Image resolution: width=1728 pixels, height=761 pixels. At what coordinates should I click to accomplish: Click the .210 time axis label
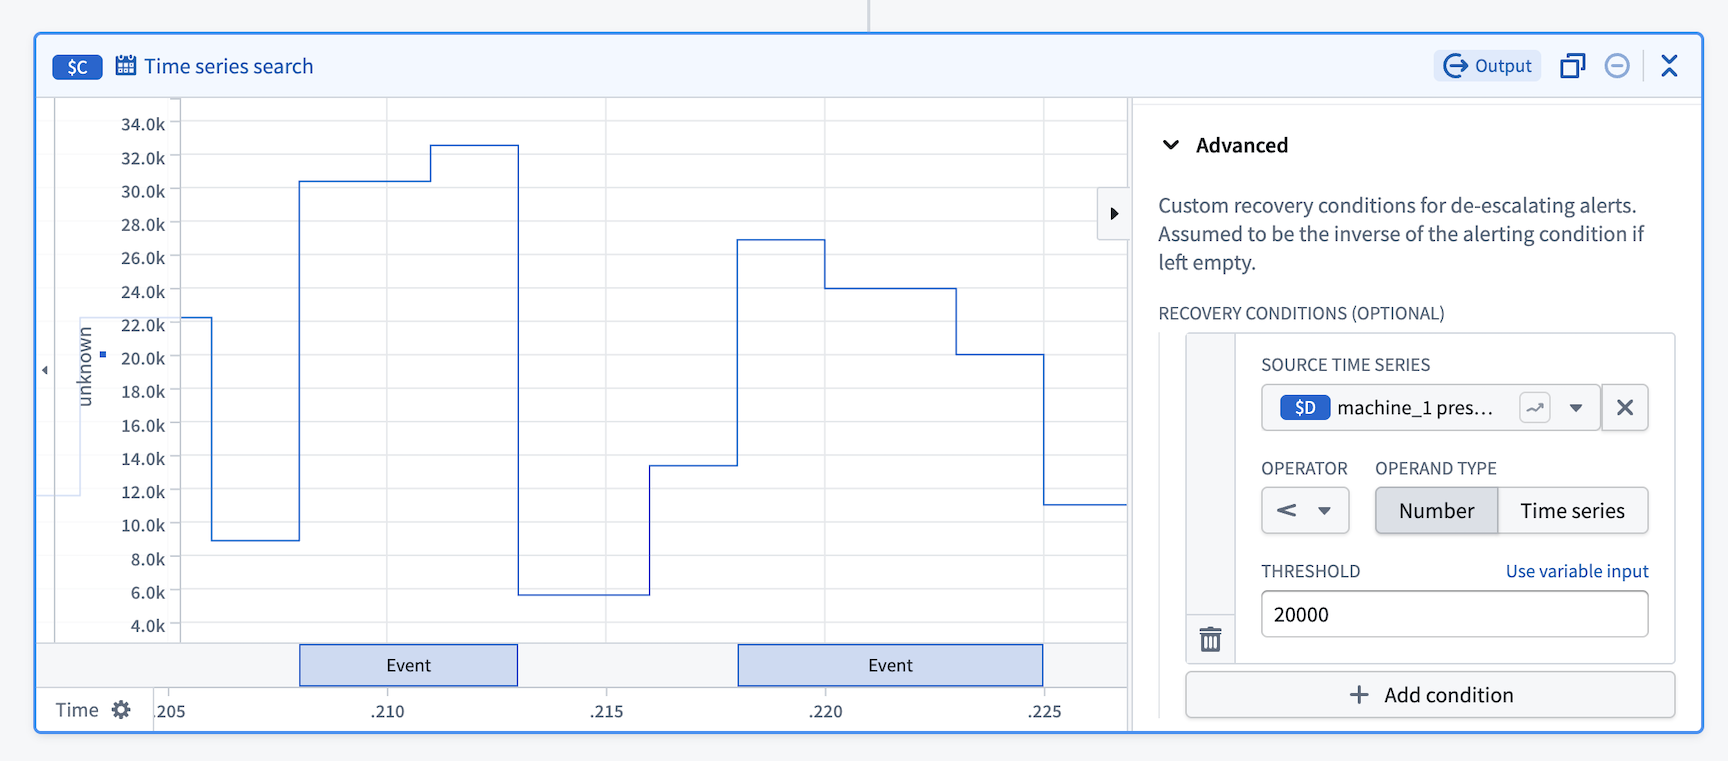388,711
